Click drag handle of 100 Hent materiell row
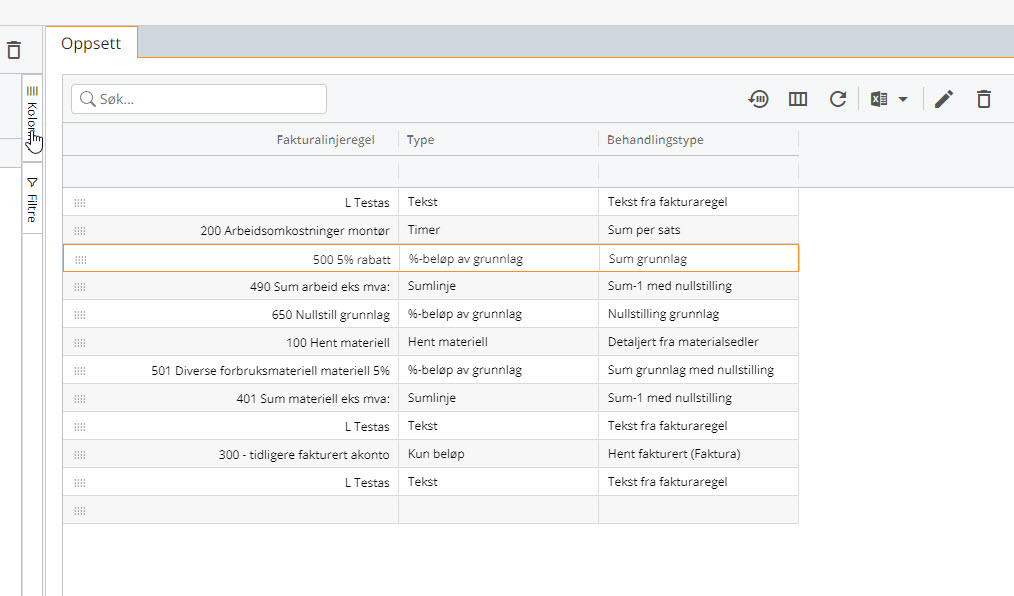 [80, 343]
